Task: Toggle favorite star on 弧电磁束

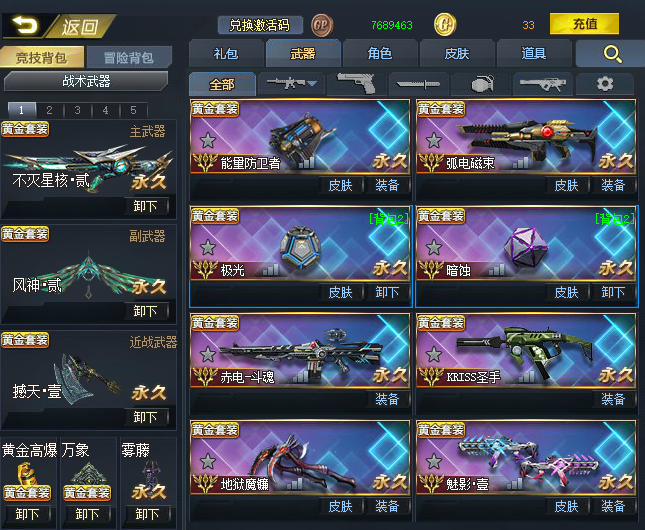Action: (434, 141)
